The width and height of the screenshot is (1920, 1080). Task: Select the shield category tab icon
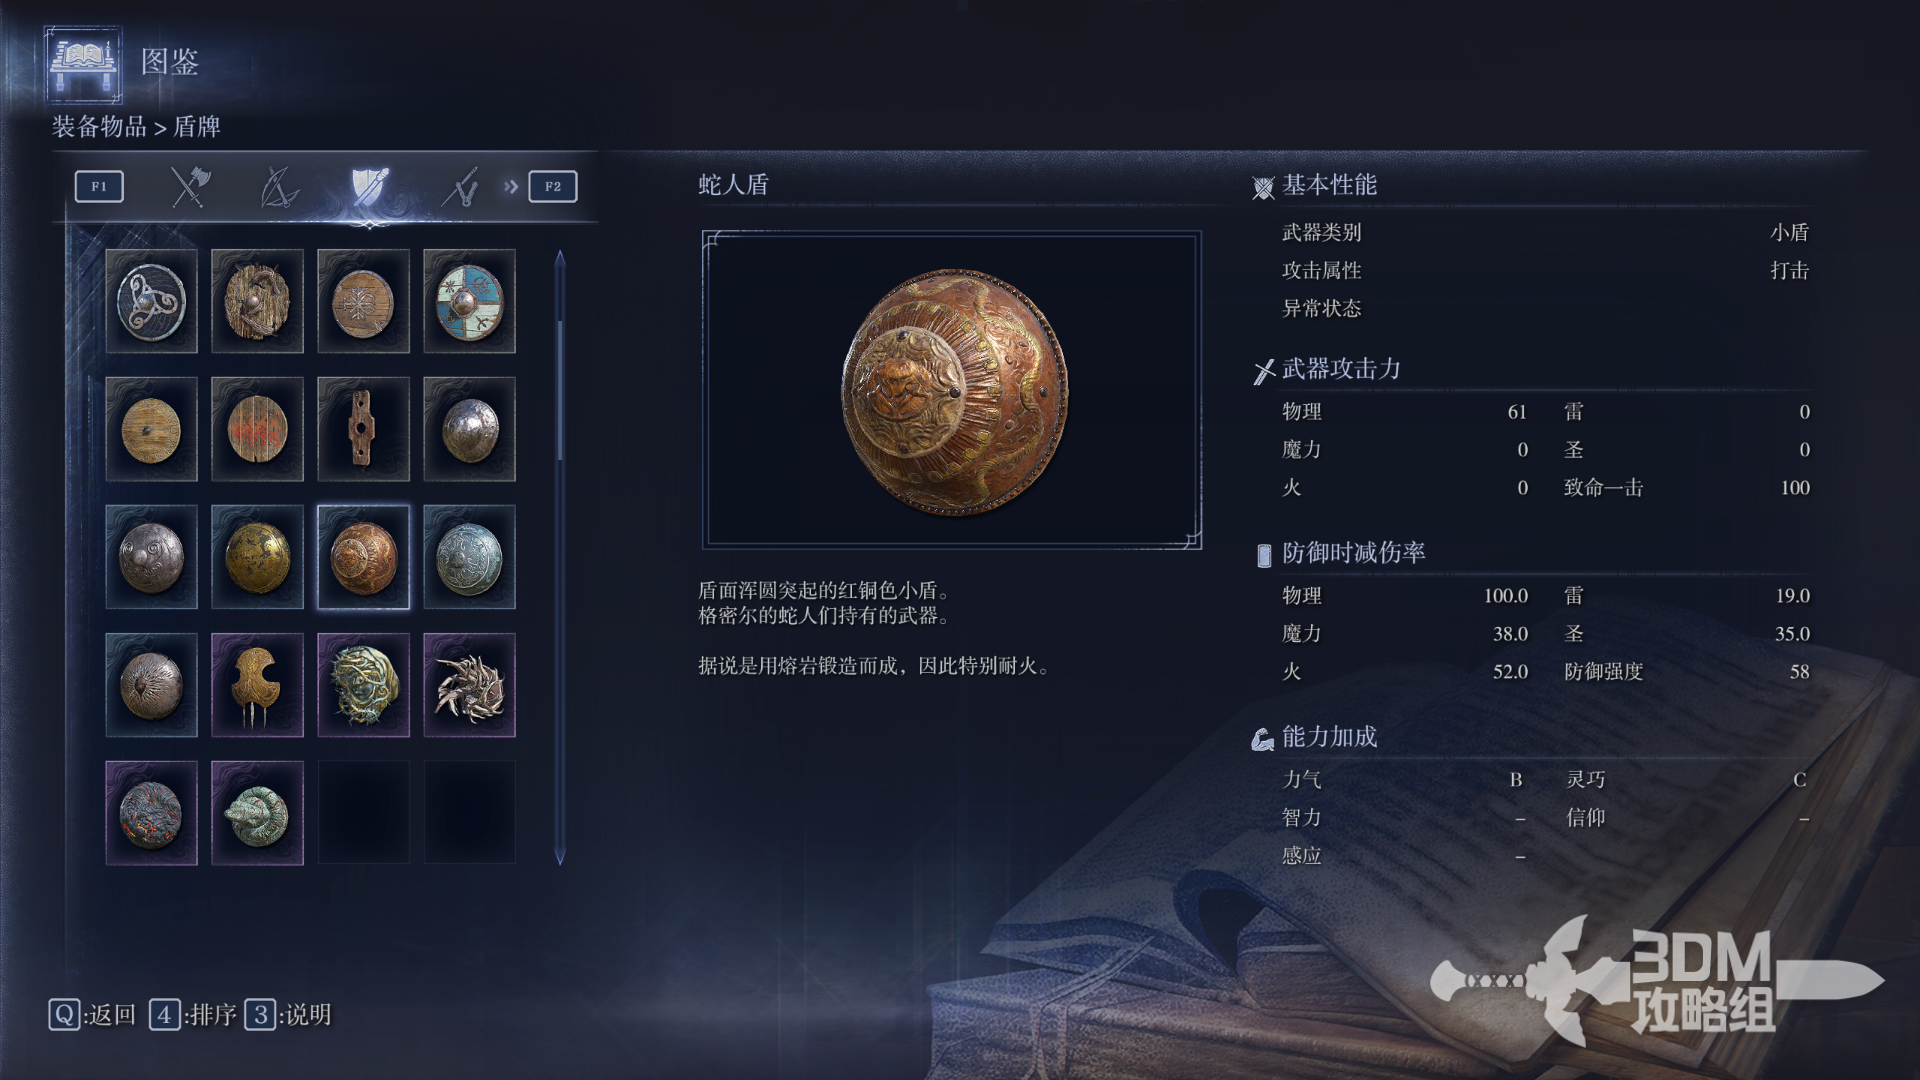click(369, 187)
